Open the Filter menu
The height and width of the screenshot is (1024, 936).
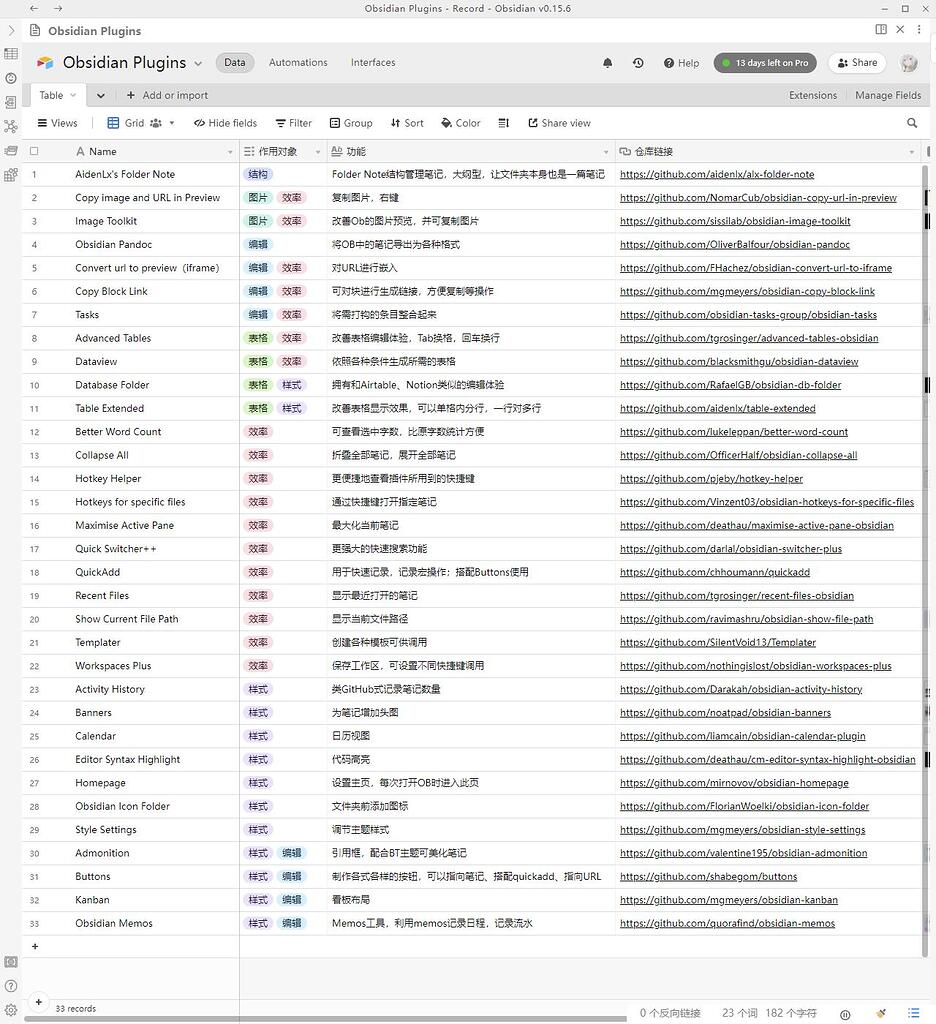tap(293, 123)
